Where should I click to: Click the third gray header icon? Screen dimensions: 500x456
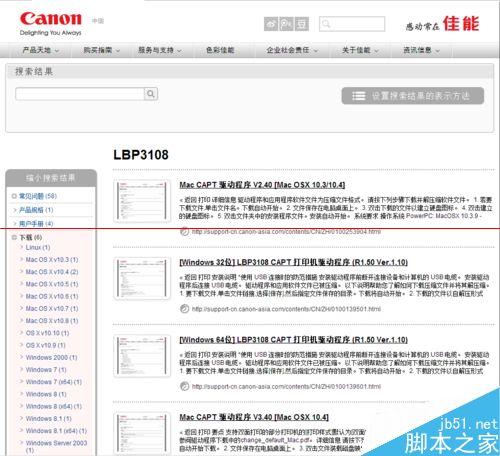301,24
